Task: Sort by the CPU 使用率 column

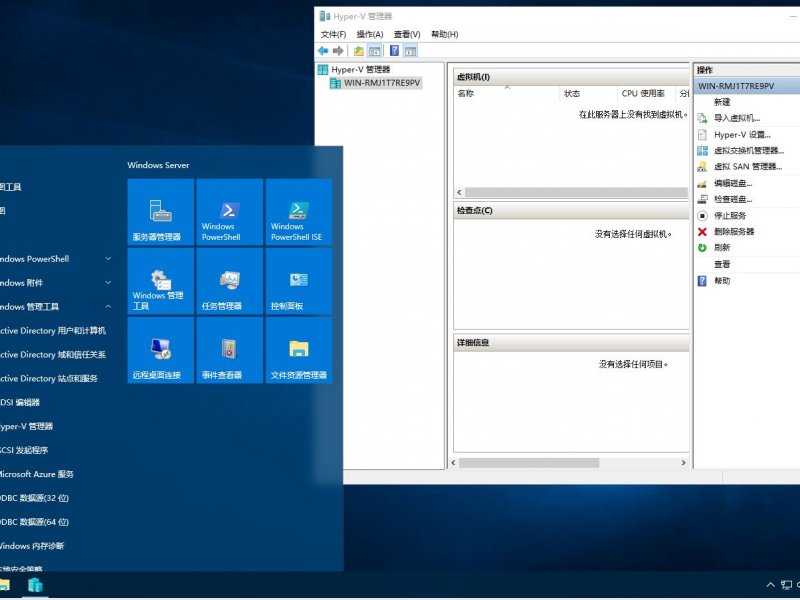Action: point(646,93)
